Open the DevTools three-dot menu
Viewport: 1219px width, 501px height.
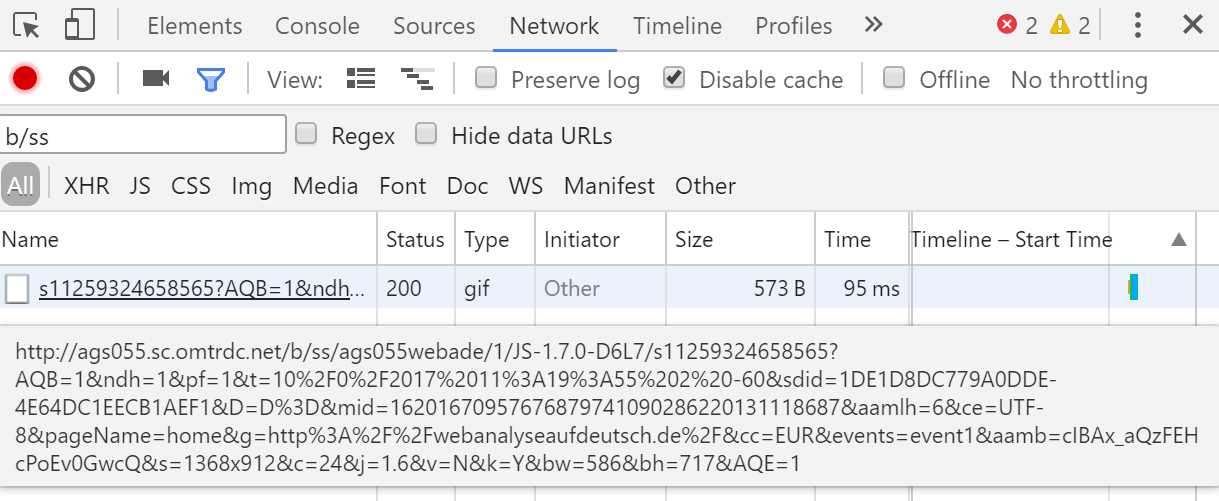[1137, 25]
